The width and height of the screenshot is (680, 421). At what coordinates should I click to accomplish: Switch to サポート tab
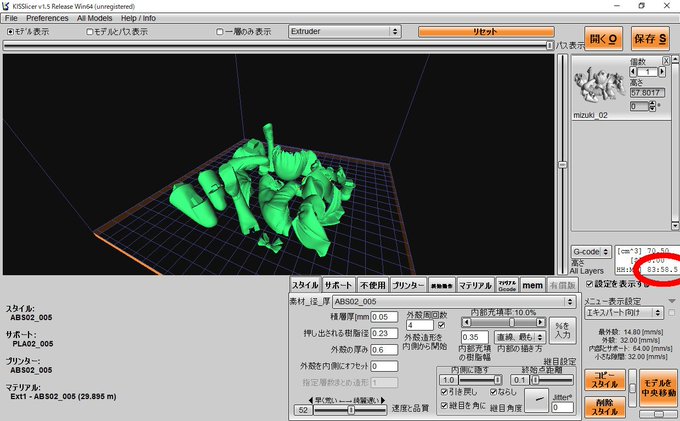pos(338,285)
